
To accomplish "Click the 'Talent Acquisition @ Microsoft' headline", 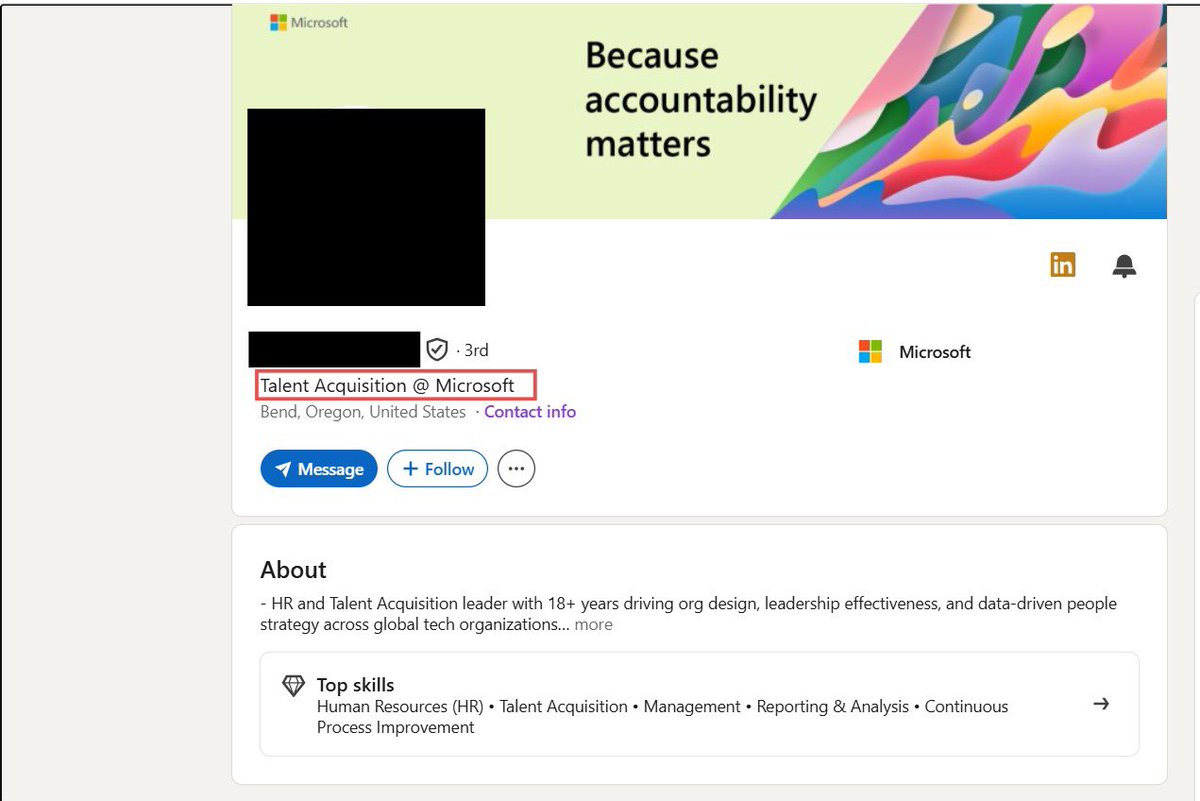I will [x=387, y=385].
